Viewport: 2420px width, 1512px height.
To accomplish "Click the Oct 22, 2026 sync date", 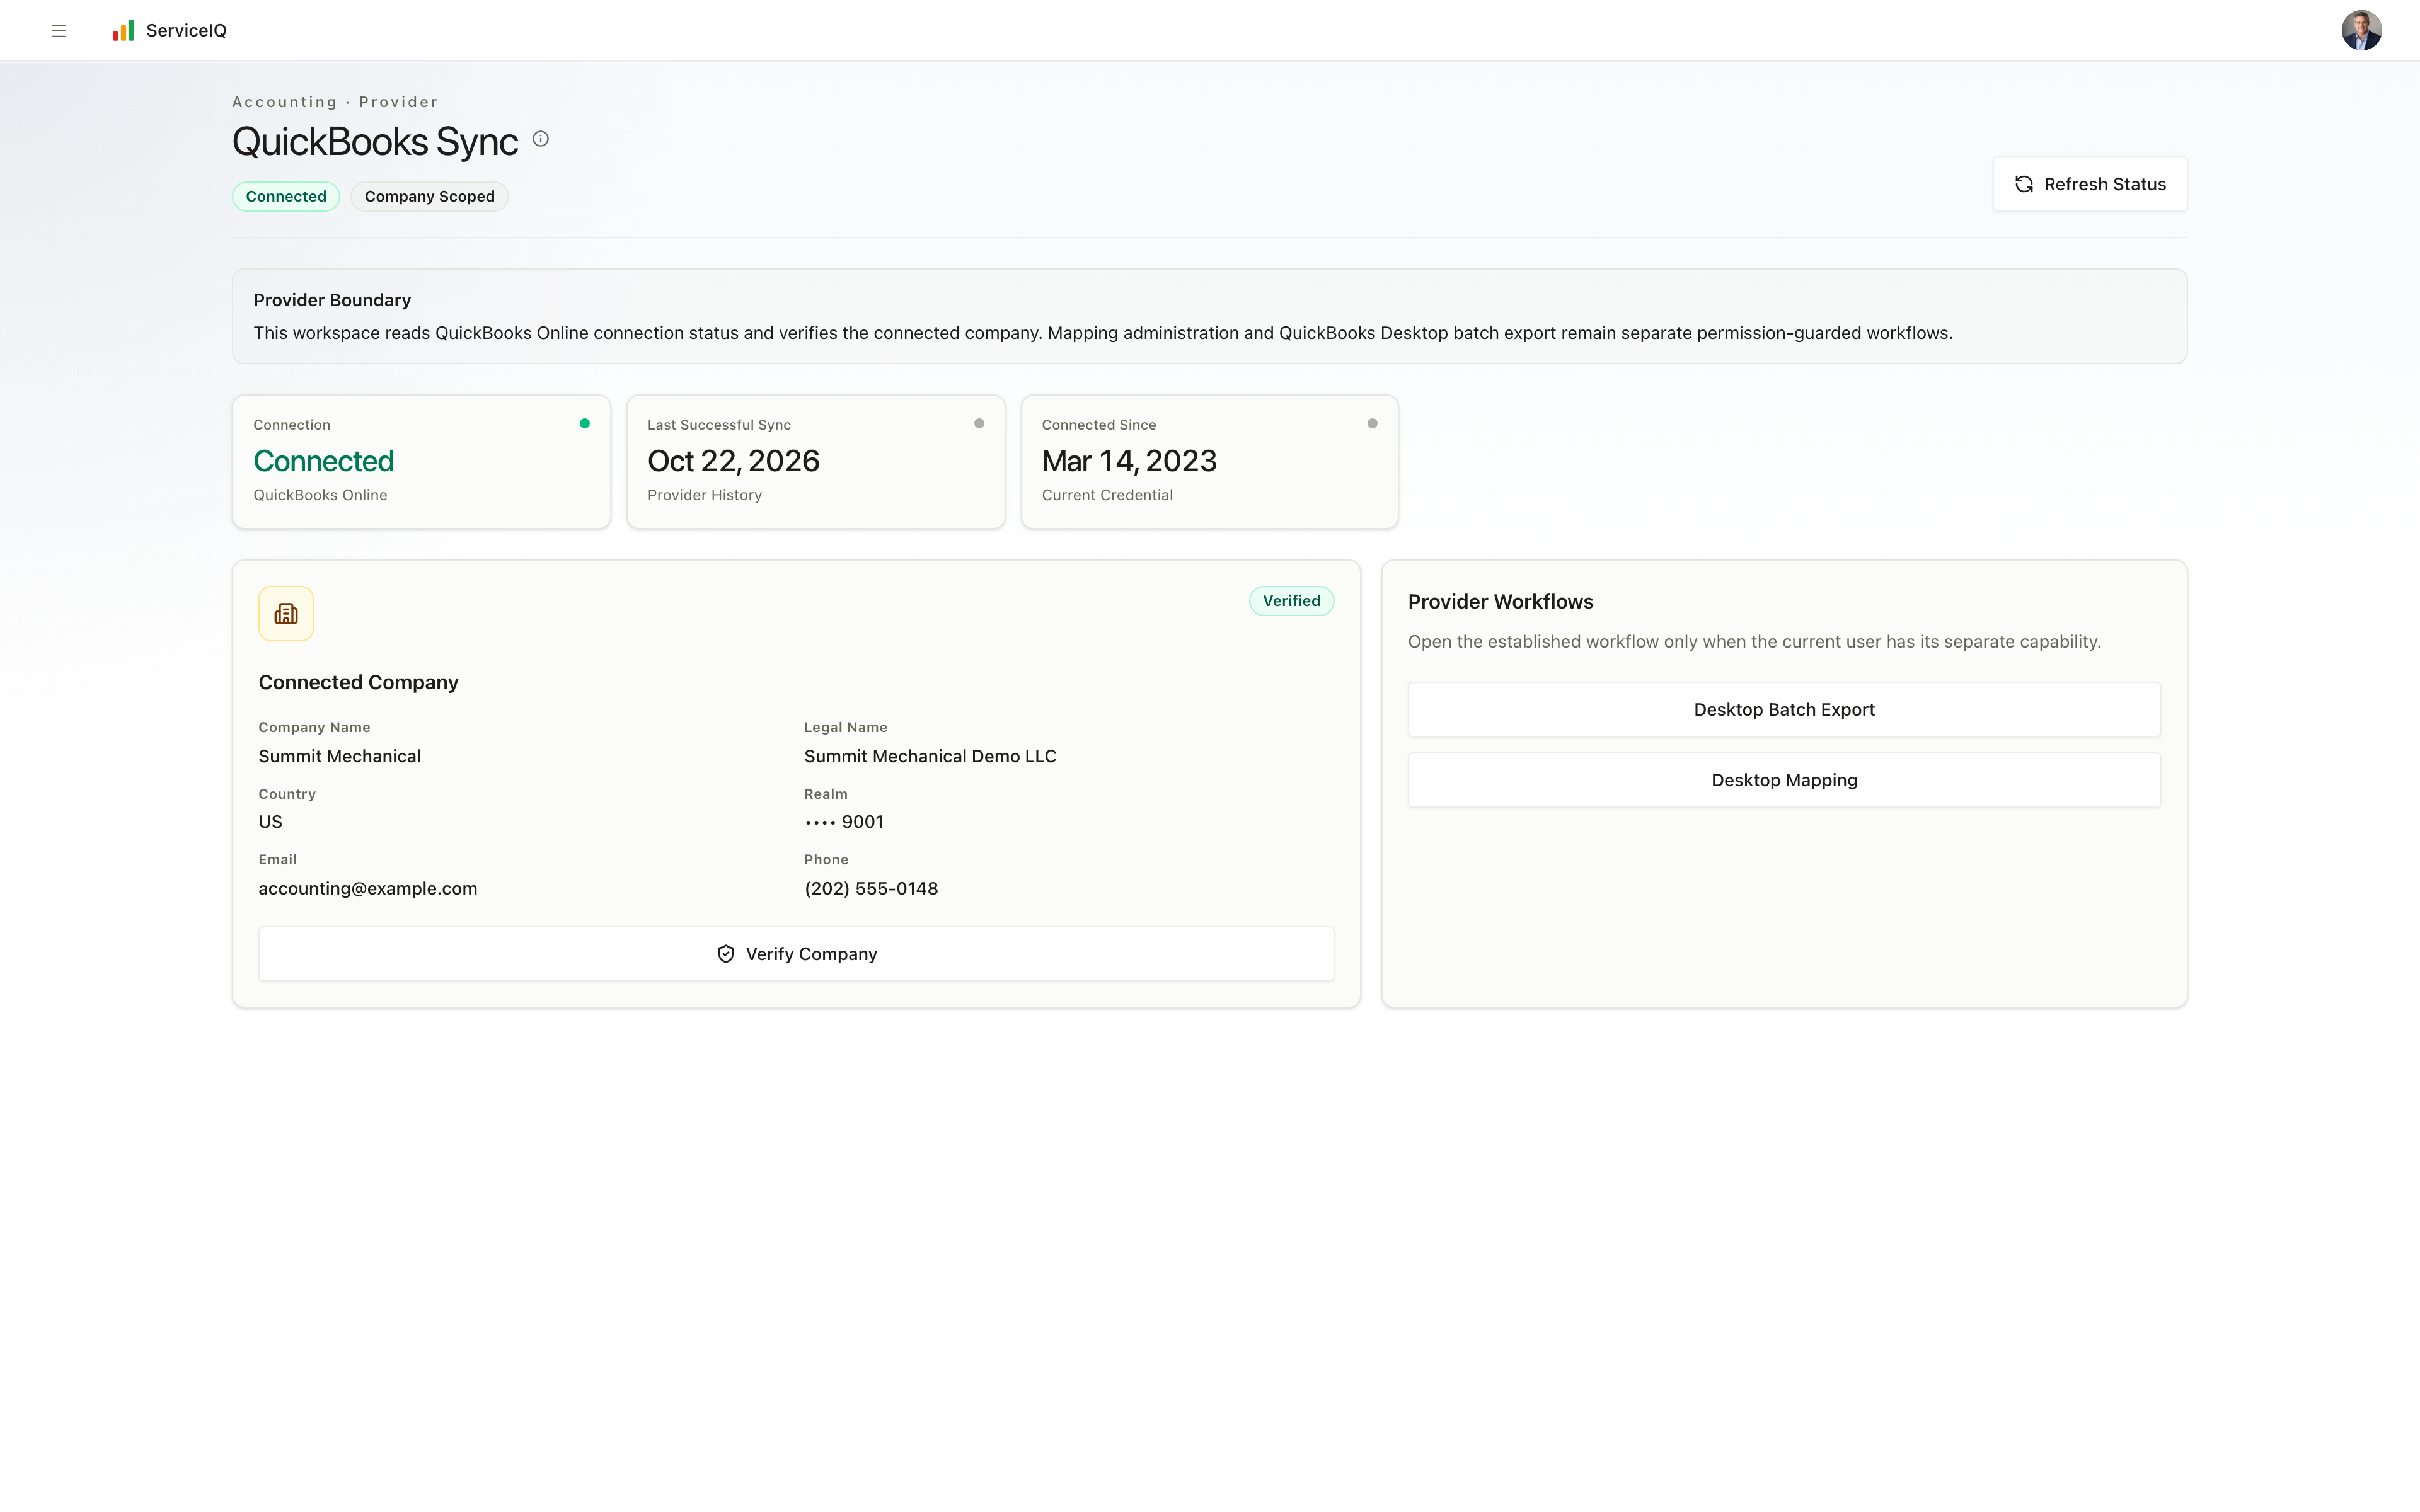I will pos(733,461).
